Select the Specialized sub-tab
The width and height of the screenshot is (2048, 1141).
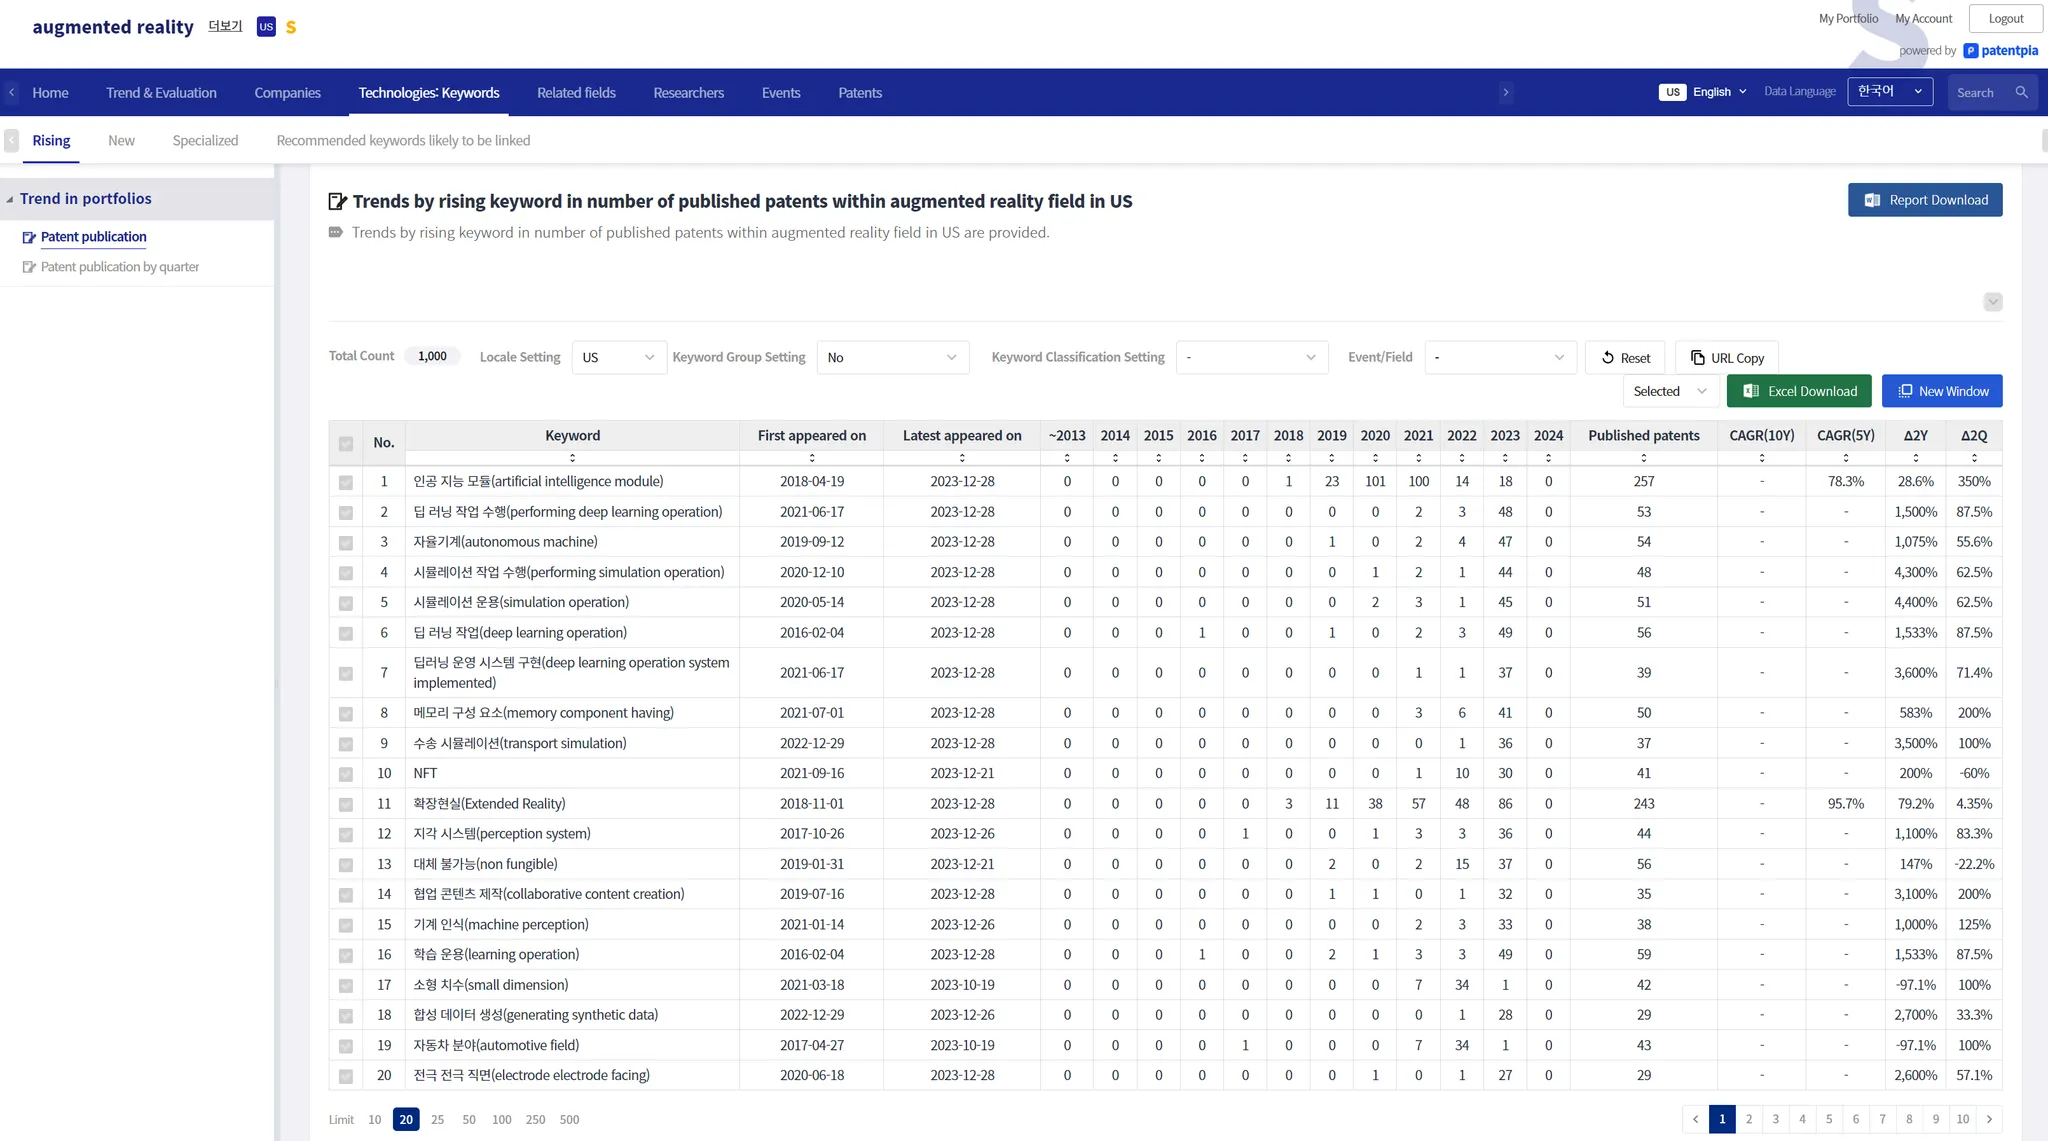[x=205, y=141]
